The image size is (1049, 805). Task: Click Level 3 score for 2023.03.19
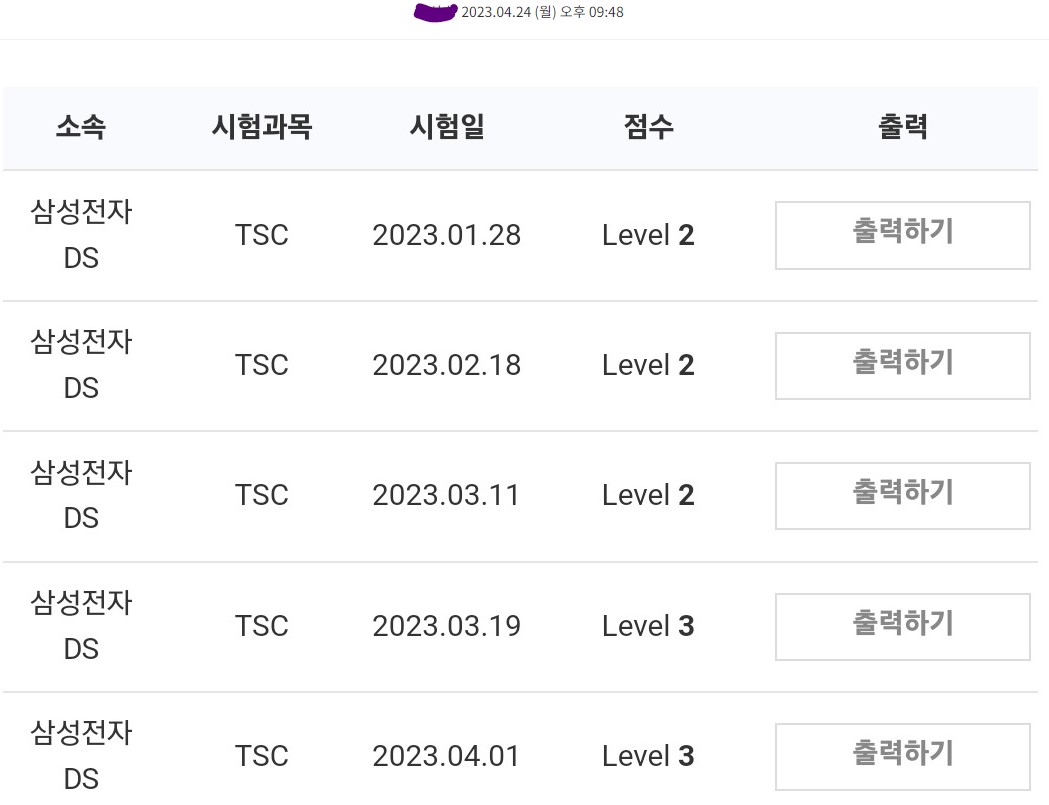tap(648, 626)
